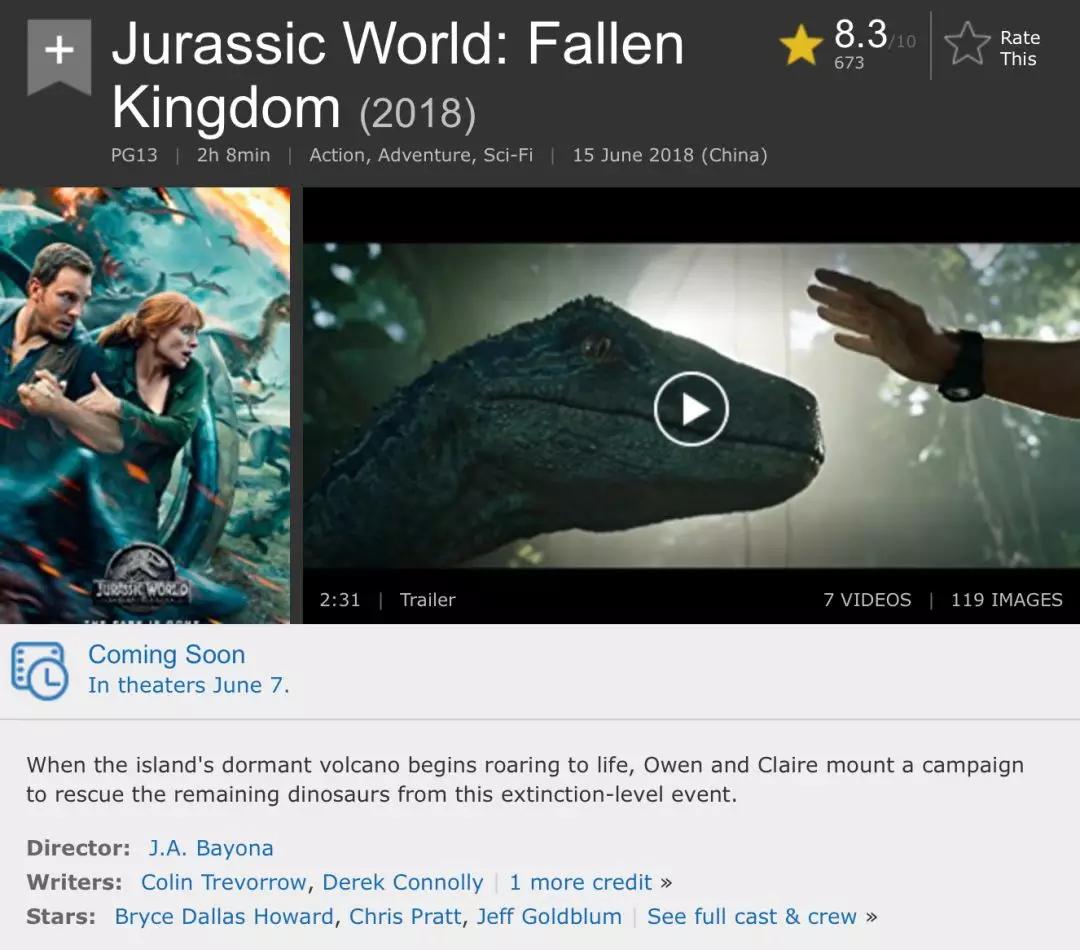Open the Jurassic World movie poster
Screen dimensions: 1080x950
click(x=145, y=405)
